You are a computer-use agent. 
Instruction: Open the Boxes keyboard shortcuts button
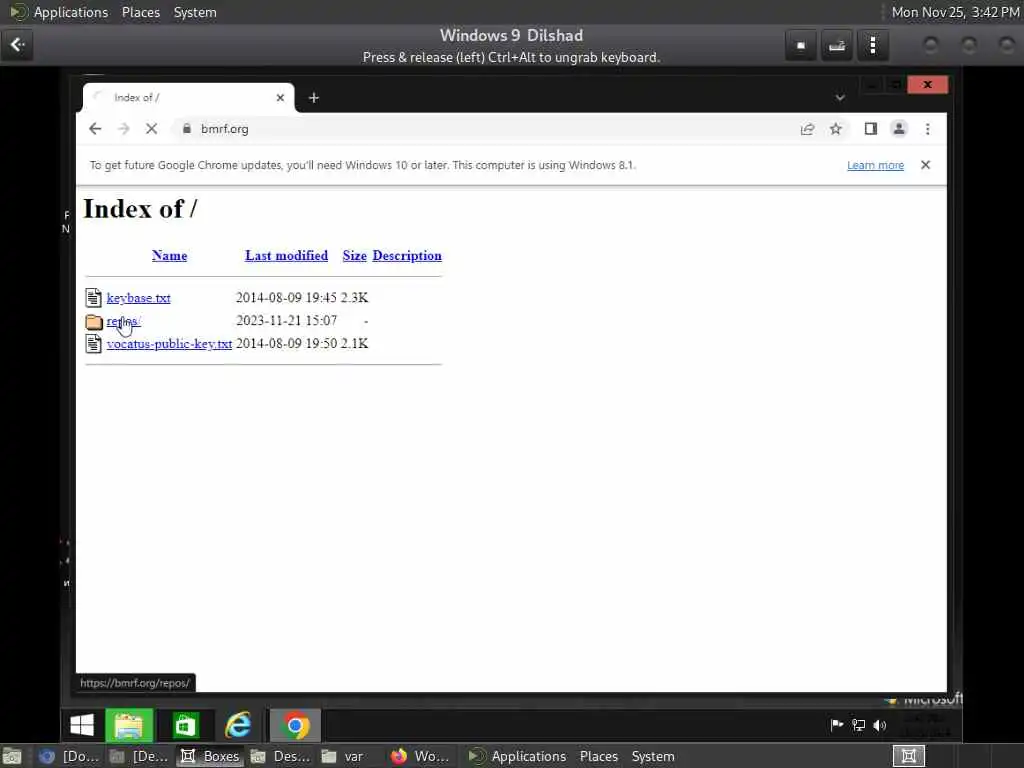pos(837,45)
